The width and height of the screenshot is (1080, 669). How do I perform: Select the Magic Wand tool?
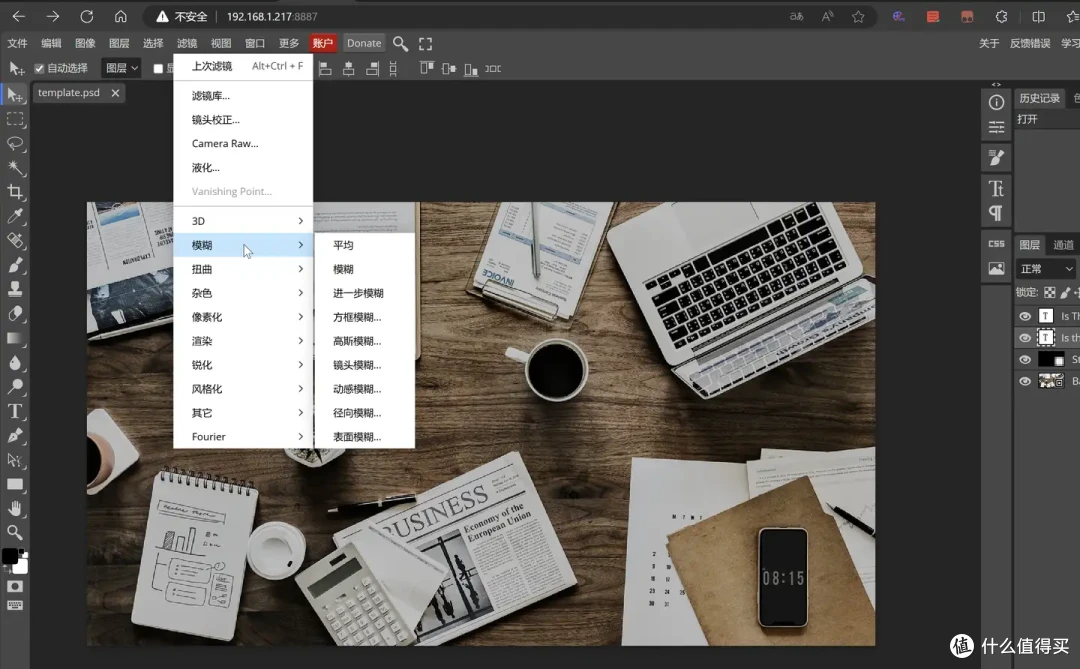(15, 167)
